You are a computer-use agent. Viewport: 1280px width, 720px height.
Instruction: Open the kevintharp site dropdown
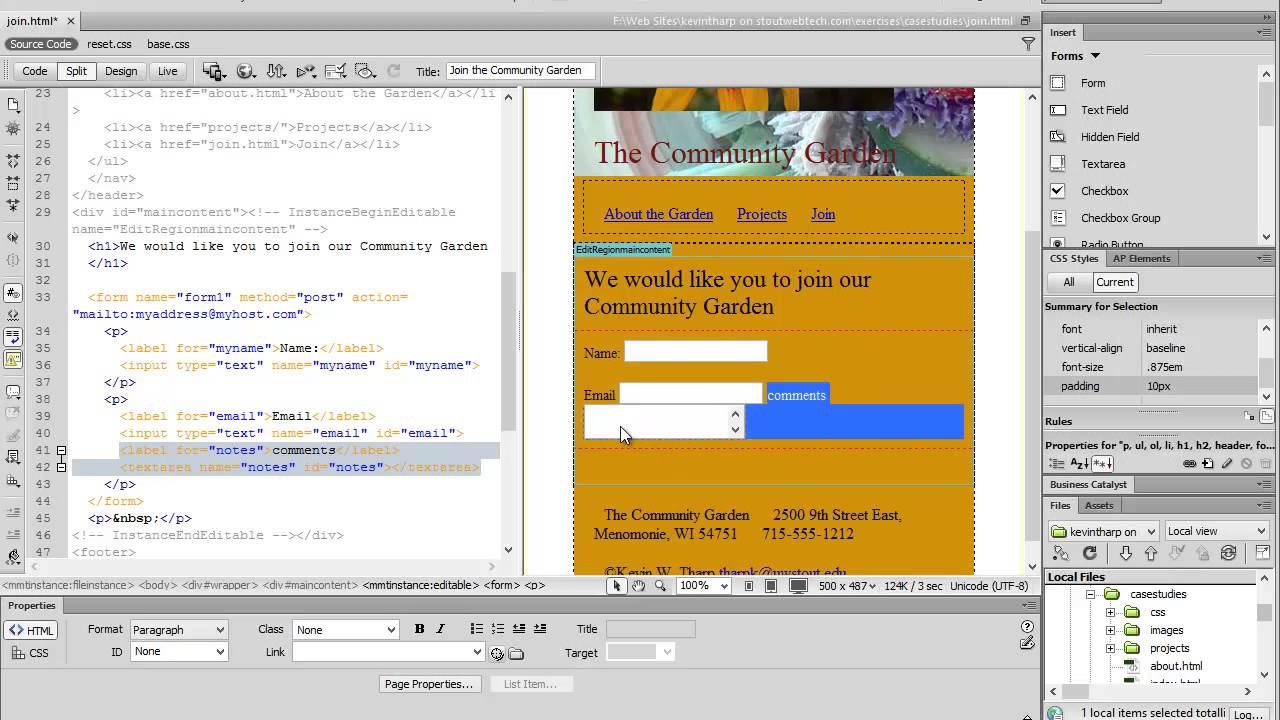click(x=1103, y=531)
